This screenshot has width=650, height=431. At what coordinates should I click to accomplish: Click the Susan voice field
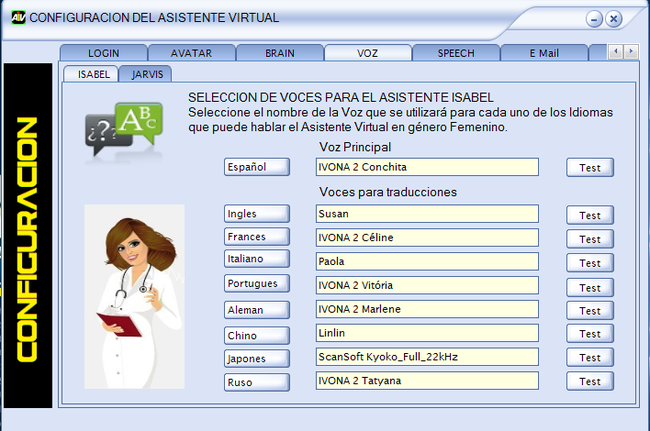(427, 214)
